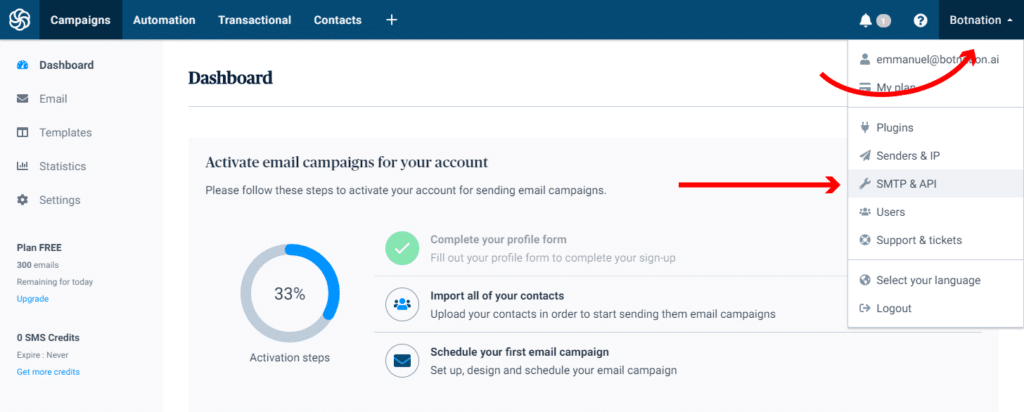Click the 33% activation progress ring

[290, 293]
